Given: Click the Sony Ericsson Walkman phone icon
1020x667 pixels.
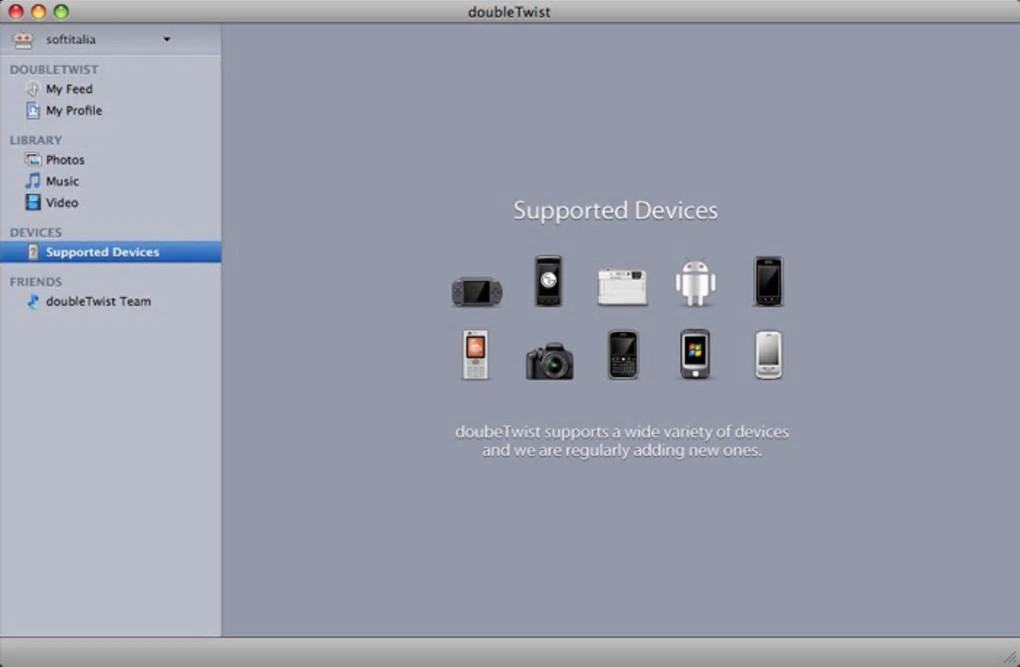Looking at the screenshot, I should coord(476,355).
